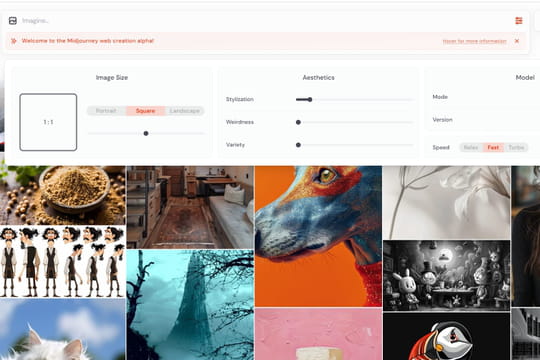Select Portrait aspect ratio
This screenshot has height=360, width=540.
coord(106,111)
